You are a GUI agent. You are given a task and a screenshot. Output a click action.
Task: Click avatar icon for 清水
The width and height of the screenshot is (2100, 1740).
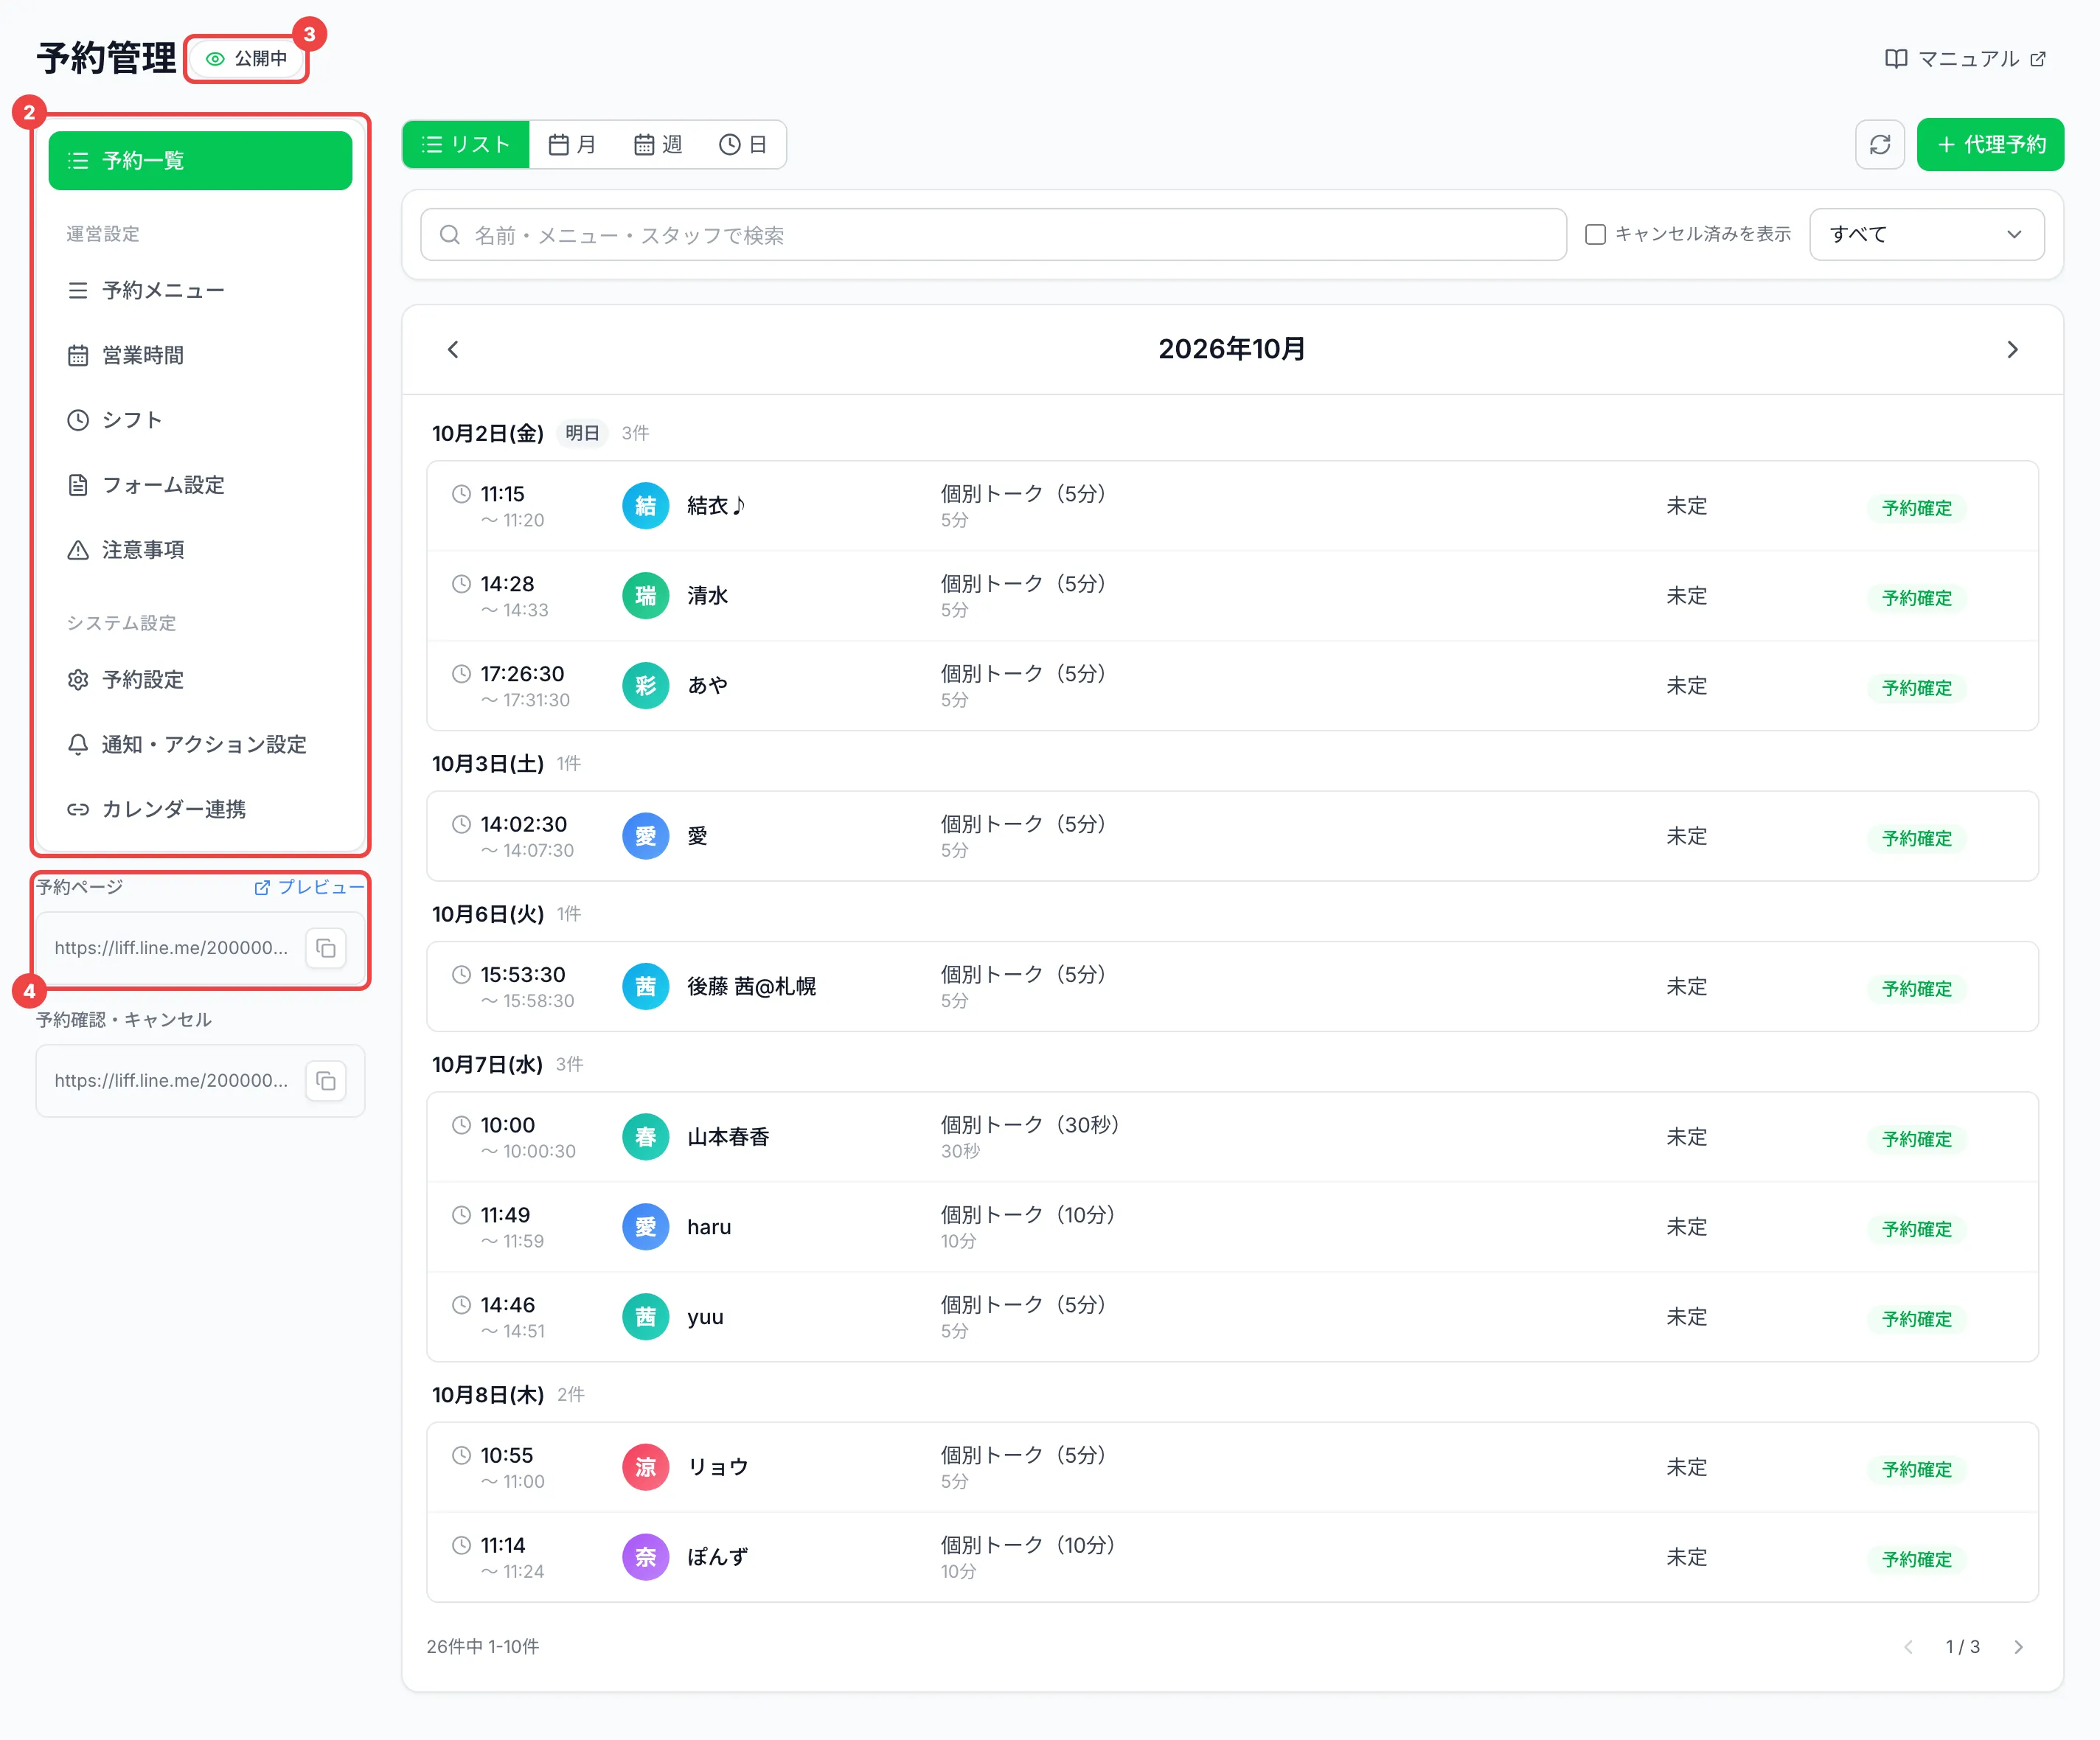645,596
